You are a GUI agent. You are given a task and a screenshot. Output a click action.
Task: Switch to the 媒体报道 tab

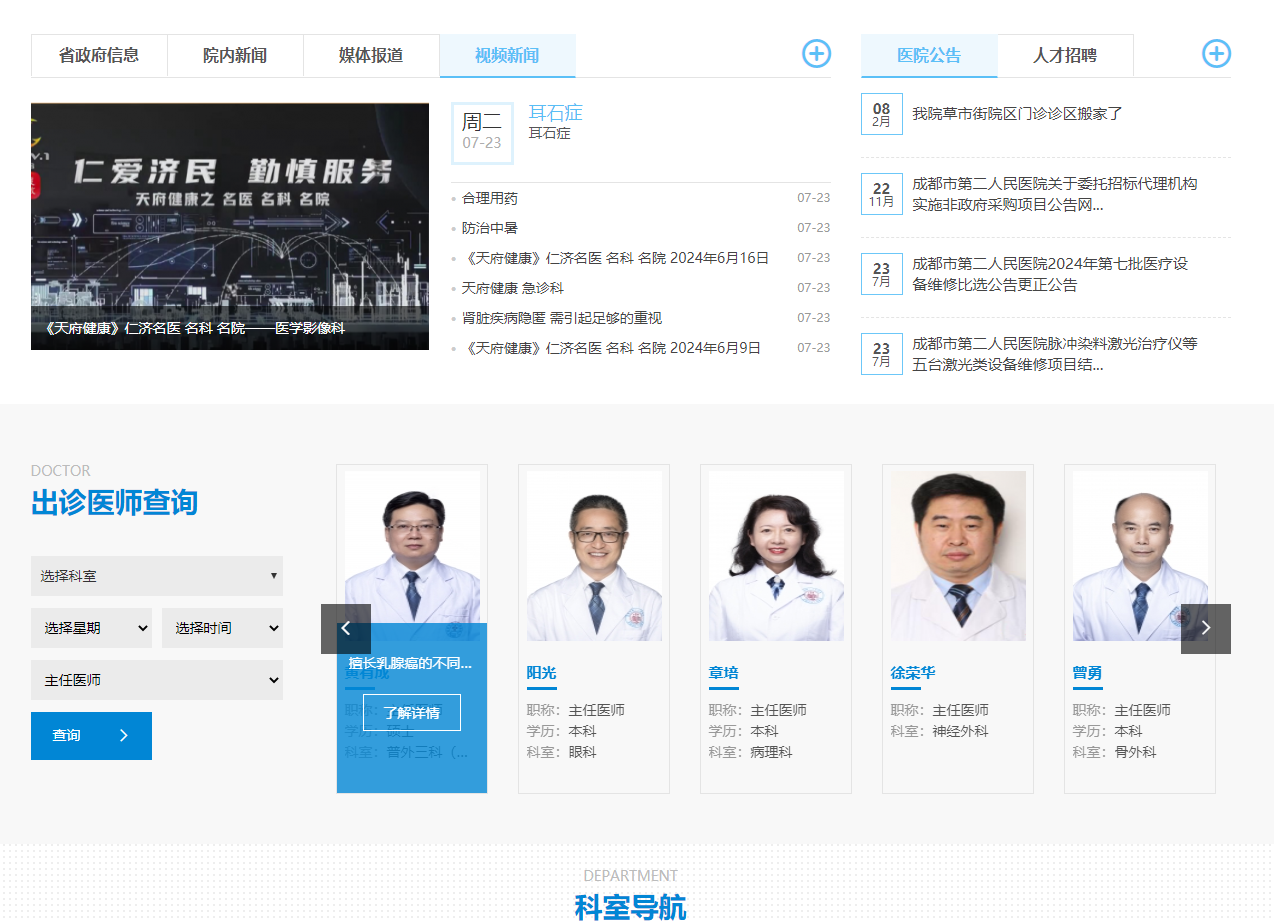371,56
